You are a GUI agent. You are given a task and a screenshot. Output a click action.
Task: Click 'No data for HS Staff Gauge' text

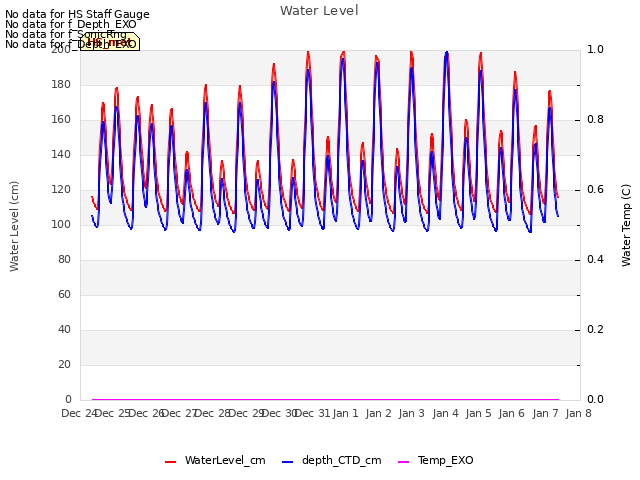pos(77,14)
